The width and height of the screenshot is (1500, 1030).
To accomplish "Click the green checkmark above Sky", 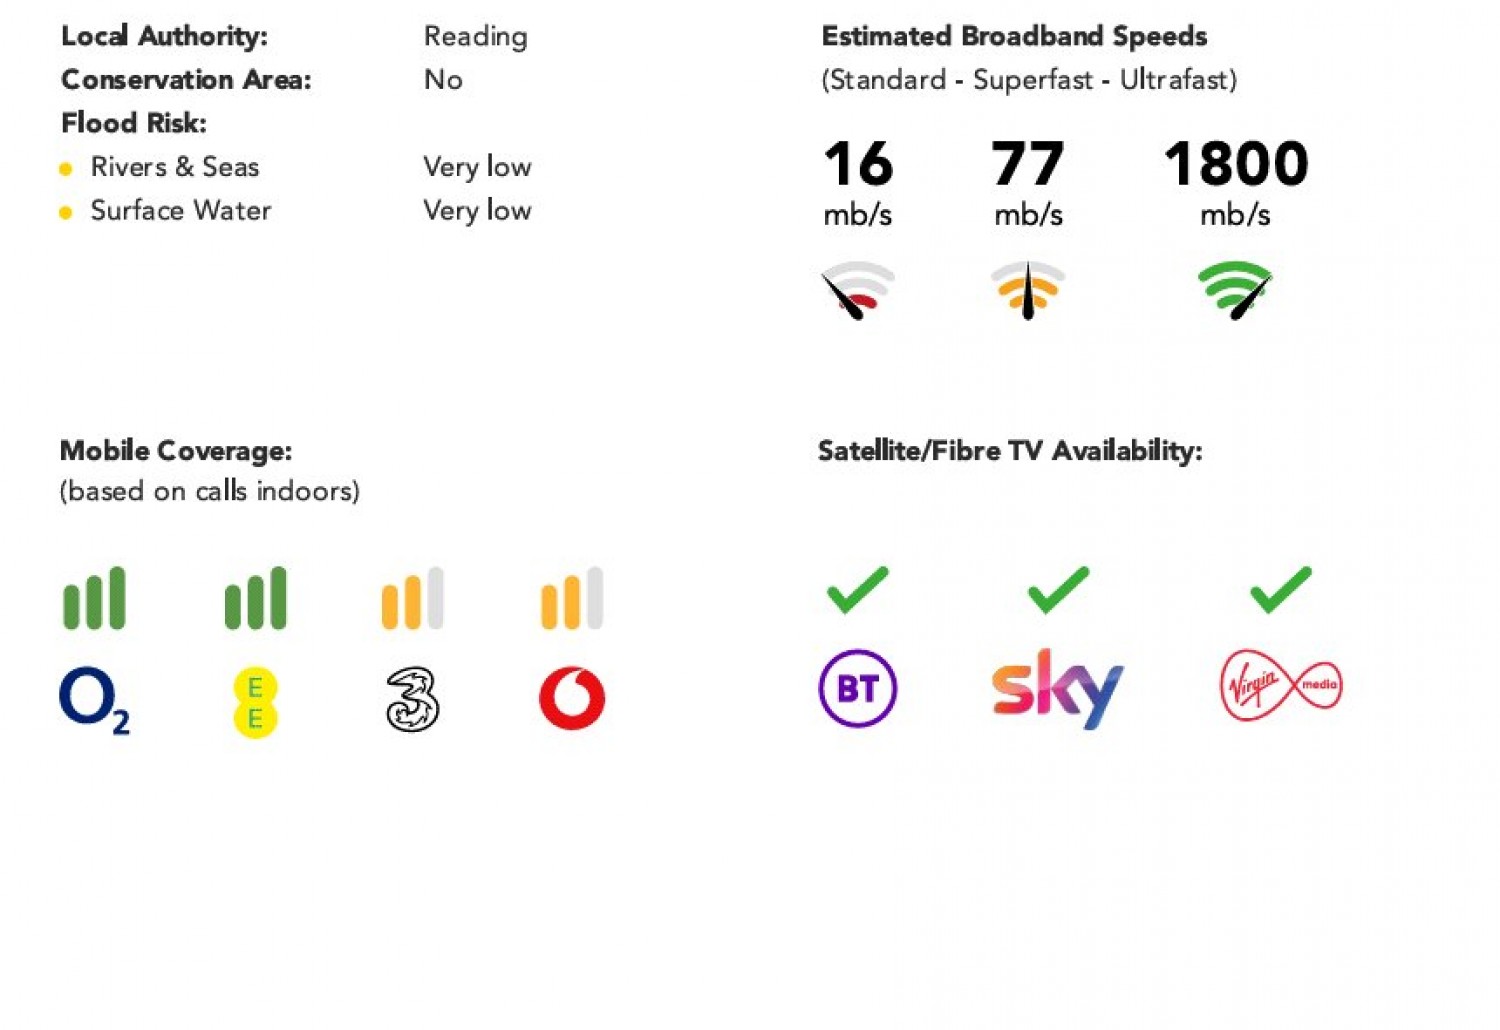I will coord(1058,590).
